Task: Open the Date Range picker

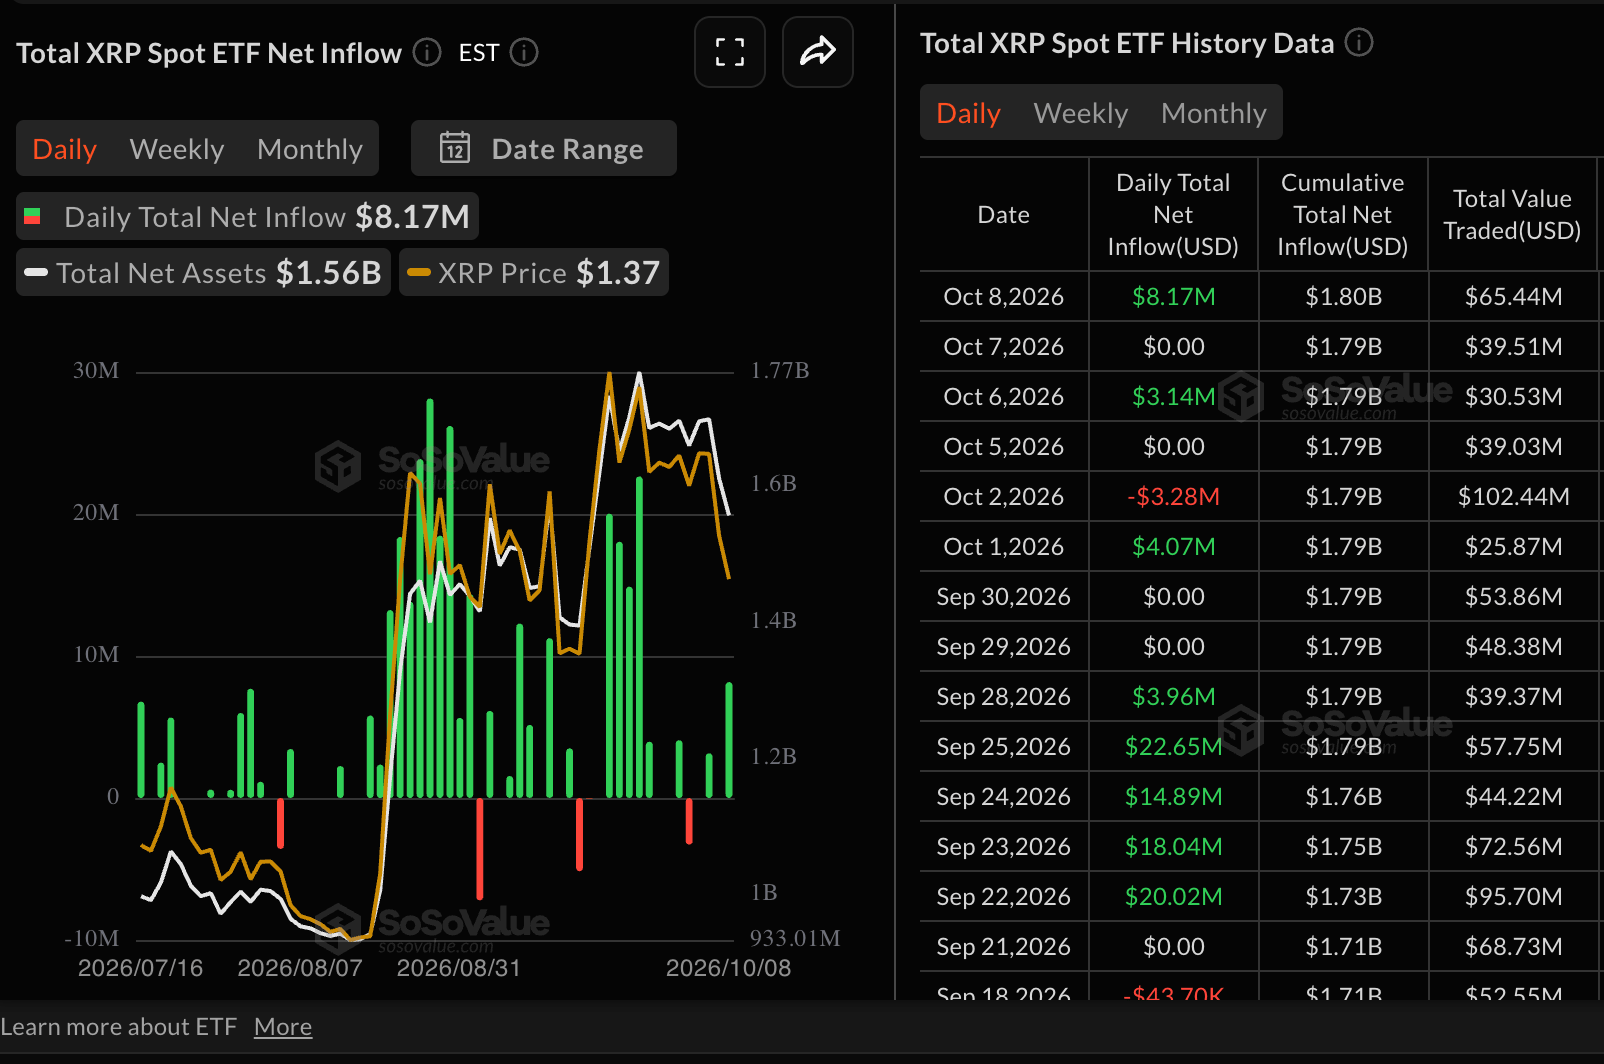Action: (544, 148)
